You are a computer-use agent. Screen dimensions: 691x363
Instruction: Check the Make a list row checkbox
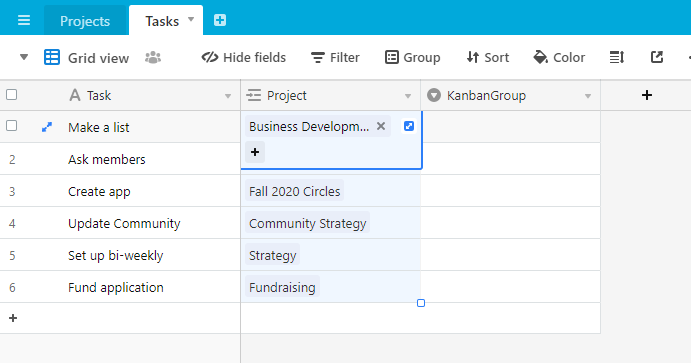(x=12, y=126)
